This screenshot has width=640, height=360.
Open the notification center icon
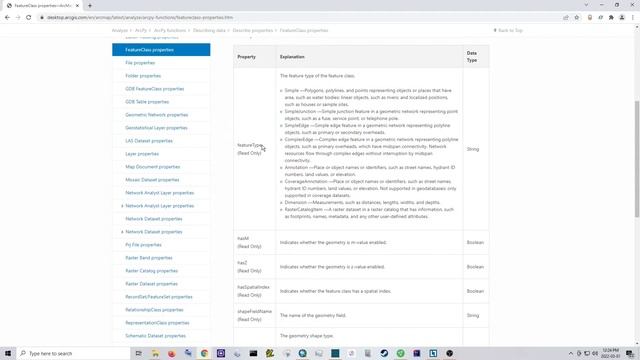pos(630,353)
